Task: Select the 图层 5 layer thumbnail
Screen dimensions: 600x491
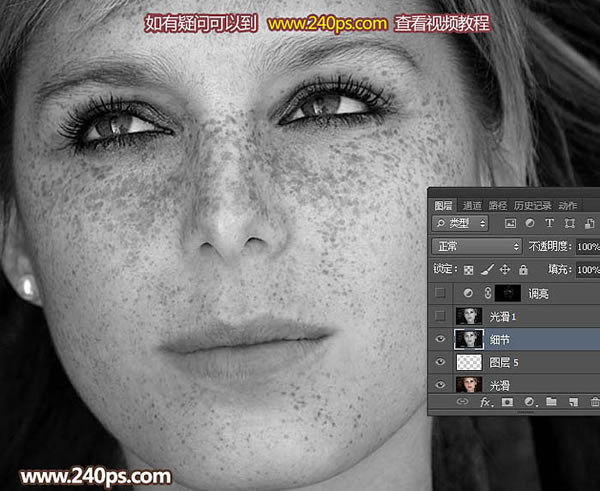Action: pyautogui.click(x=469, y=362)
